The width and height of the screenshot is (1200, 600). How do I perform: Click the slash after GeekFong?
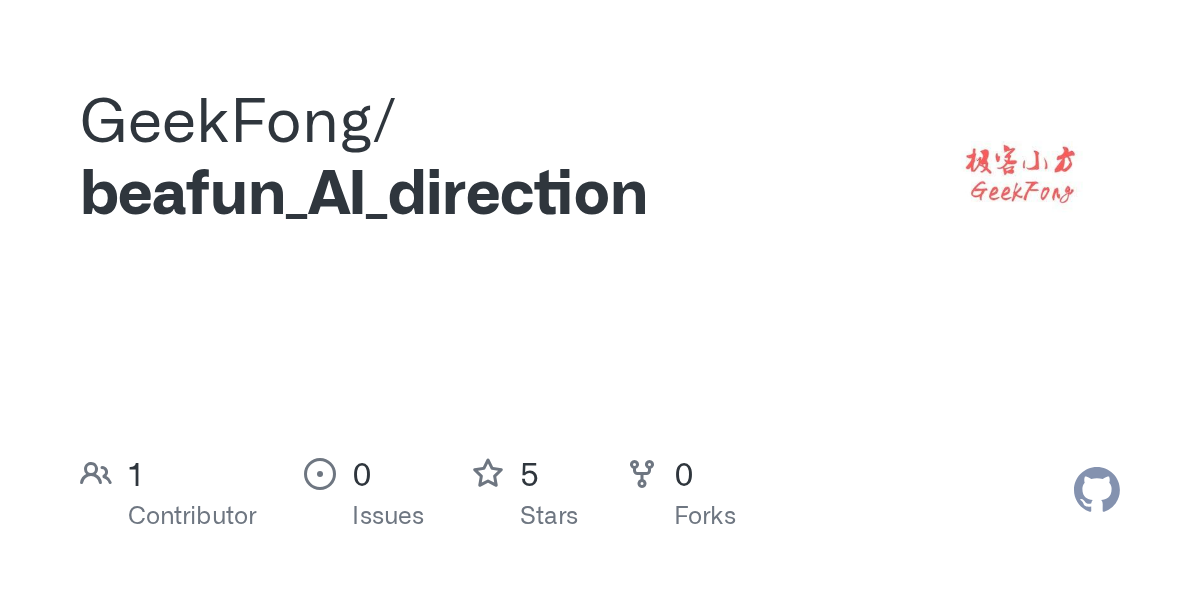[x=383, y=121]
